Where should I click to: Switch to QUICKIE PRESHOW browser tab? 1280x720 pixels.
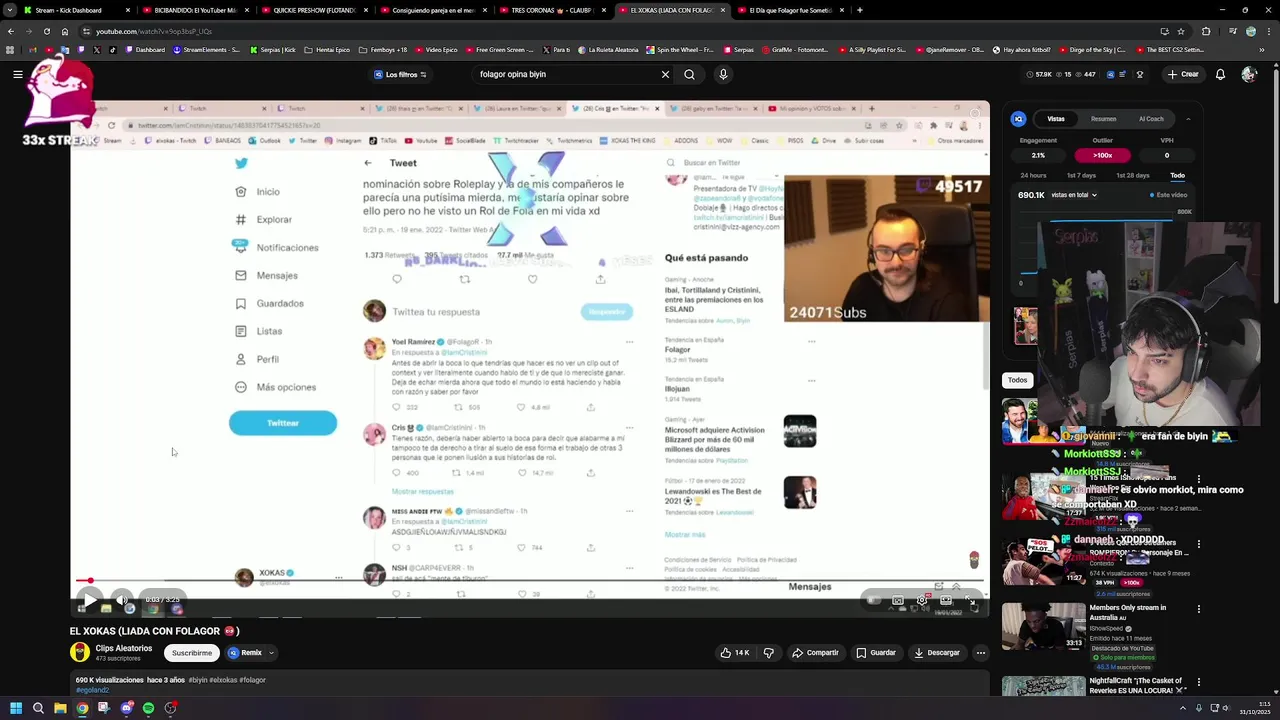pyautogui.click(x=314, y=10)
